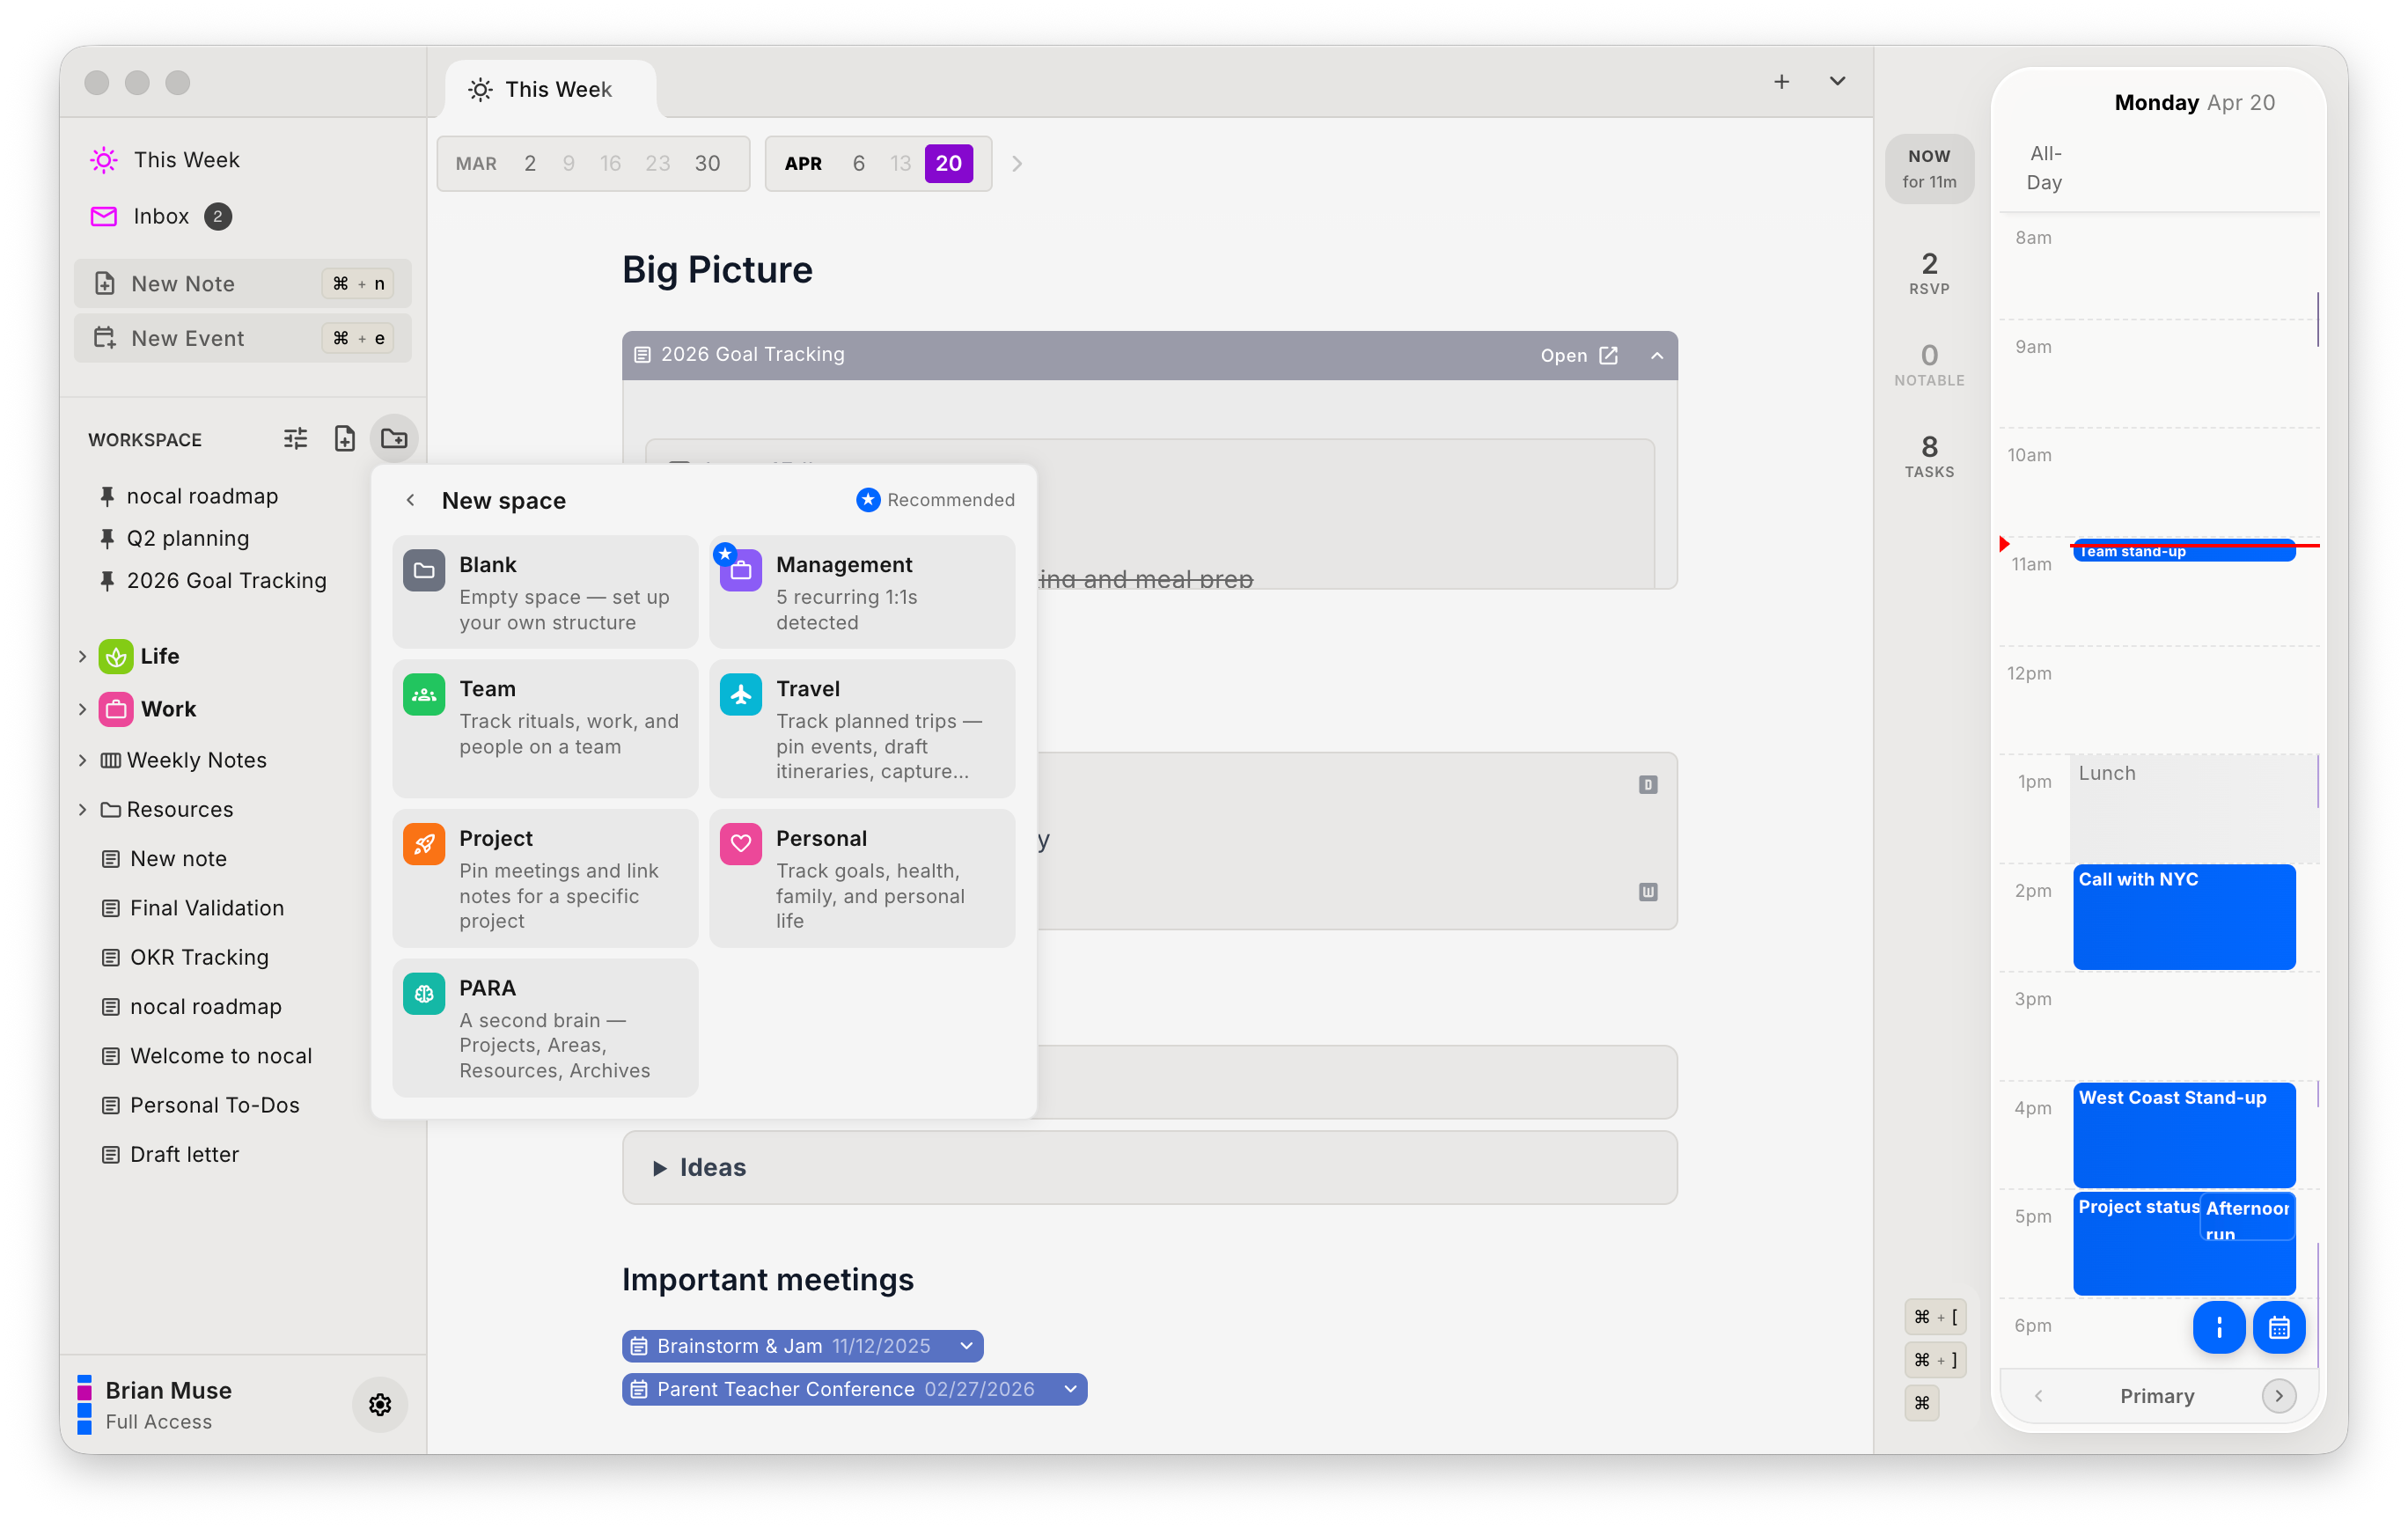Open the OKR Tracking note
The height and width of the screenshot is (1528, 2408).
[x=199, y=957]
